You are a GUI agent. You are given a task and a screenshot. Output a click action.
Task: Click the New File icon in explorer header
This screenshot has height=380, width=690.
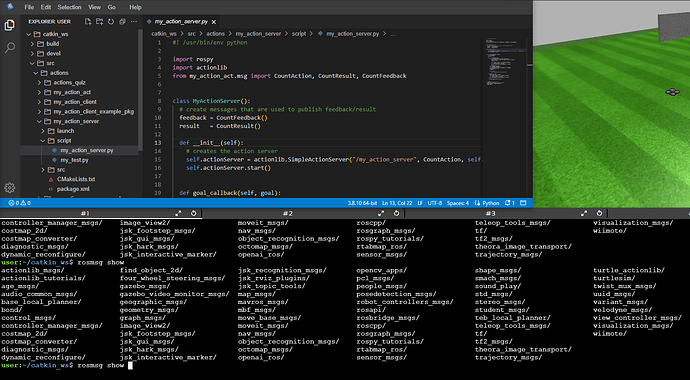click(88, 22)
